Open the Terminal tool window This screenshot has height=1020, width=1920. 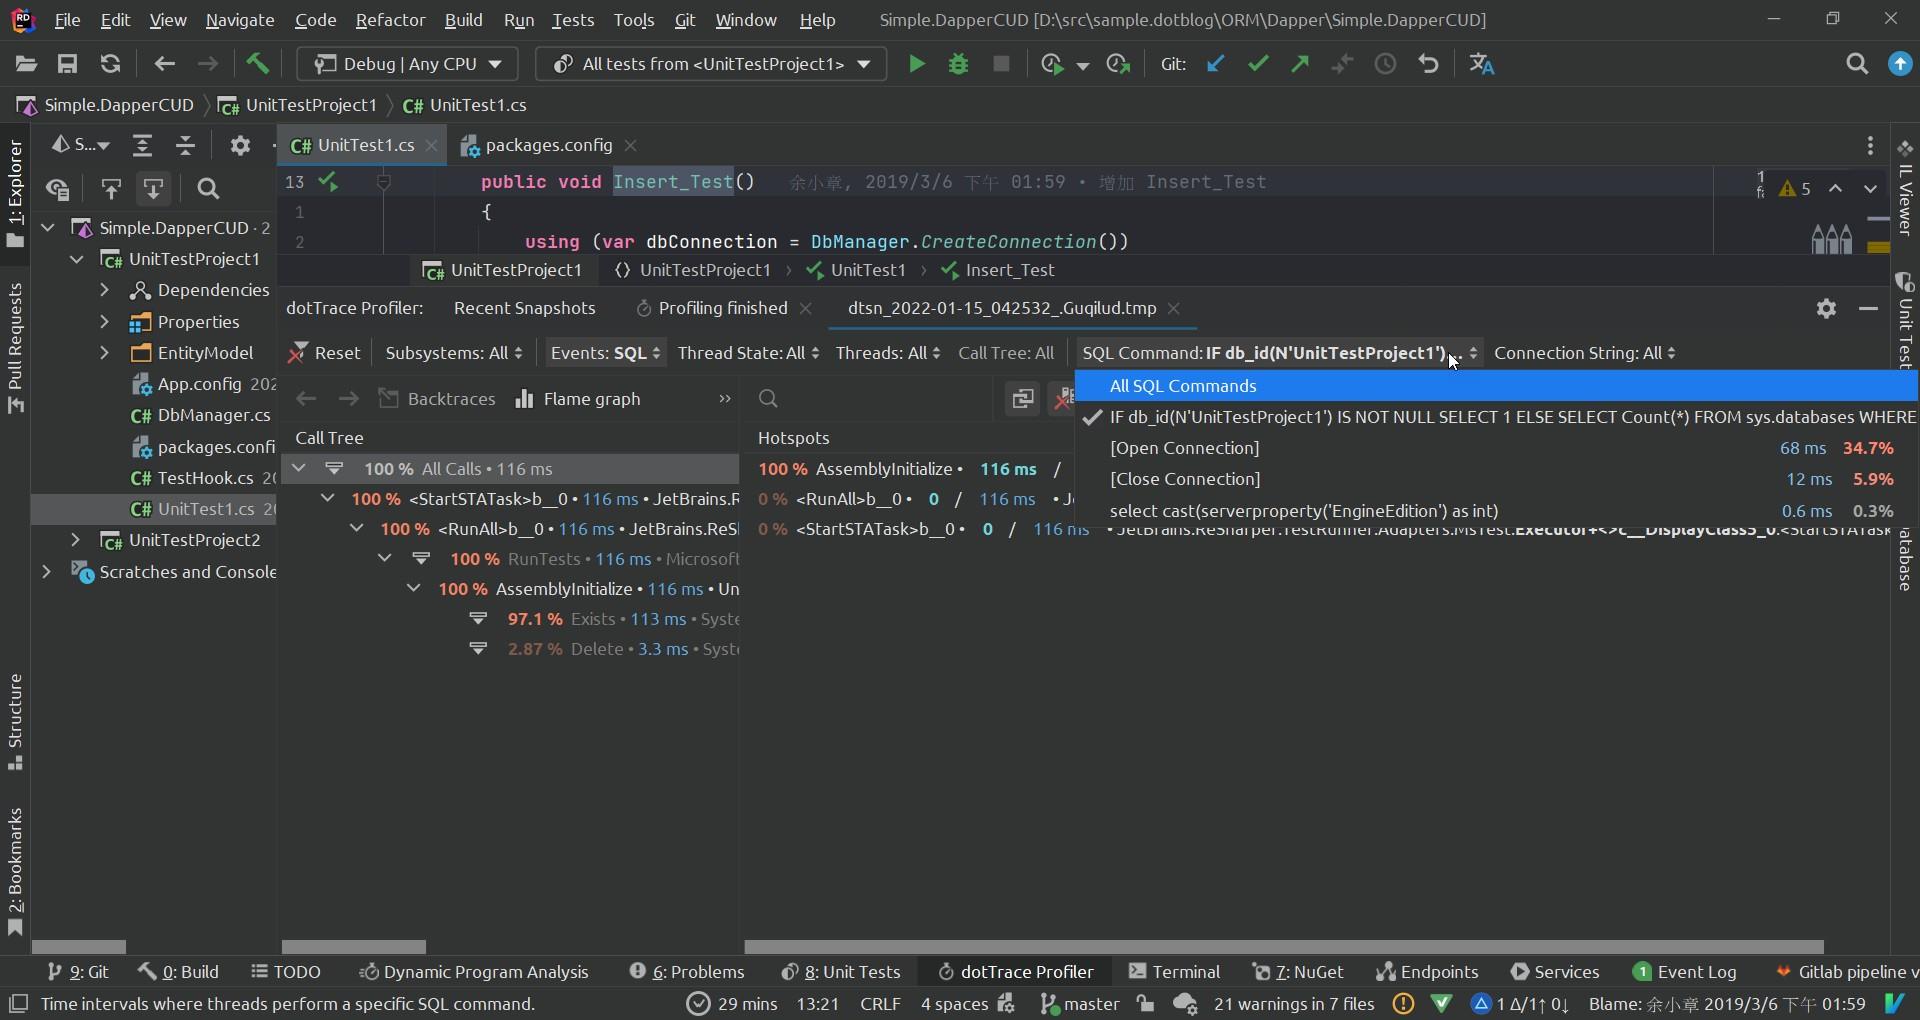(1174, 972)
